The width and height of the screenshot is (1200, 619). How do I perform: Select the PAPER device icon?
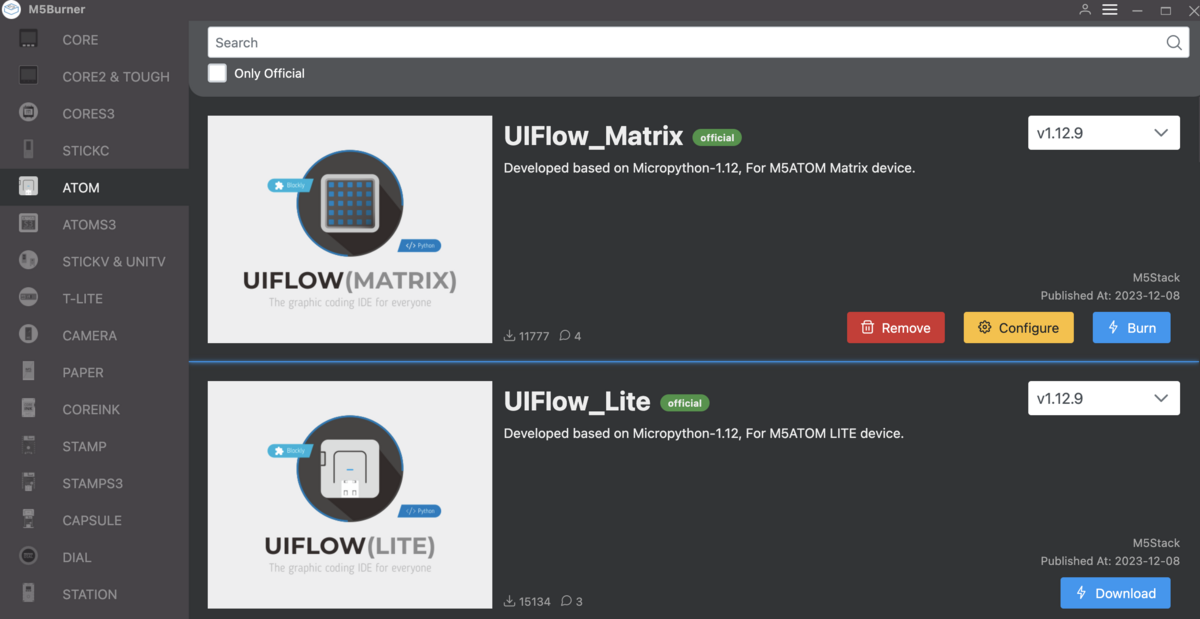[x=29, y=372]
